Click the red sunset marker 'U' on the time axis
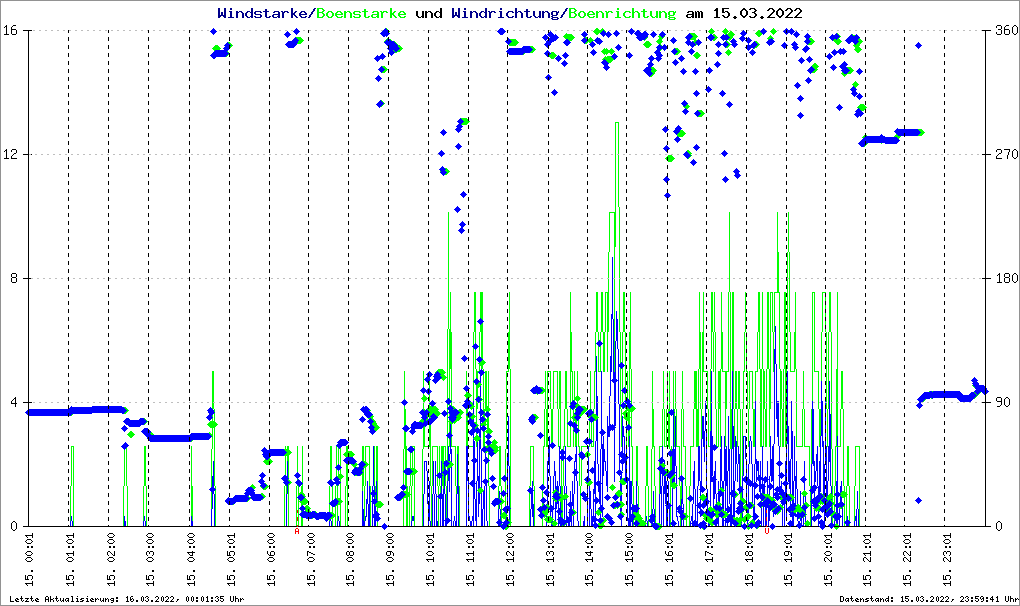The height and width of the screenshot is (606, 1020). 767,532
